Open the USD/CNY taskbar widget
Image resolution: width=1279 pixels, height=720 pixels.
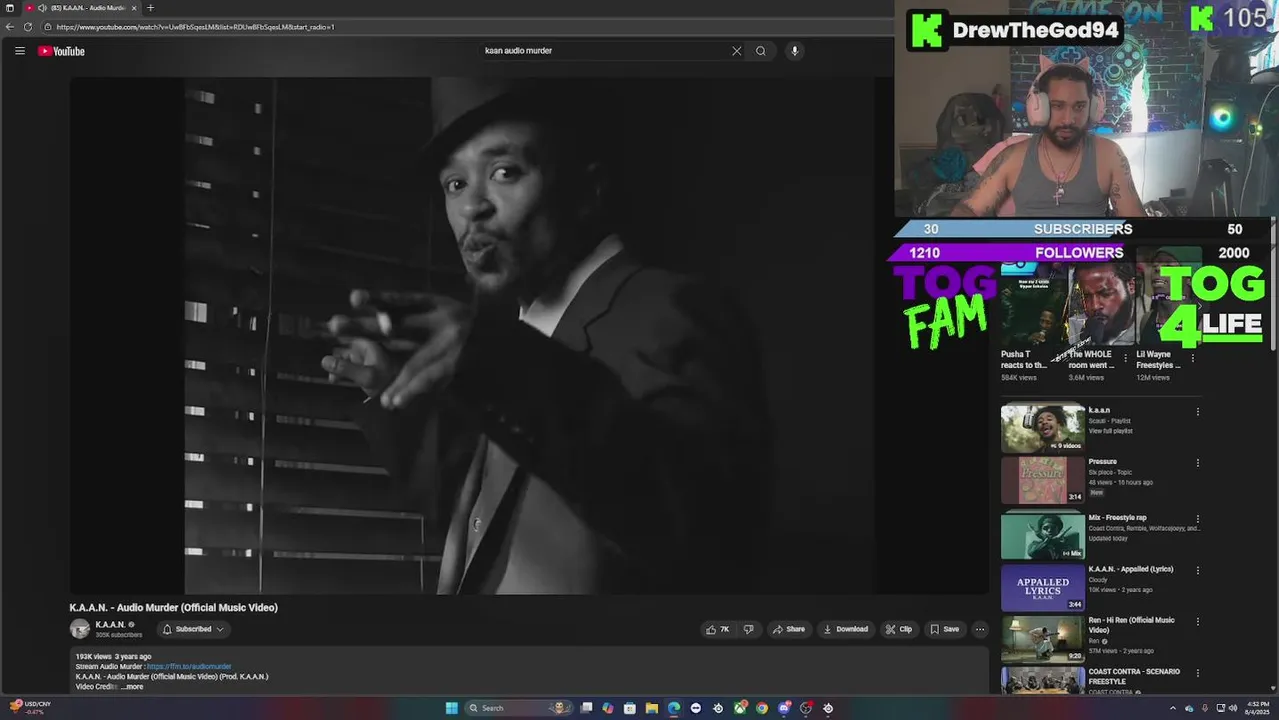(28, 708)
